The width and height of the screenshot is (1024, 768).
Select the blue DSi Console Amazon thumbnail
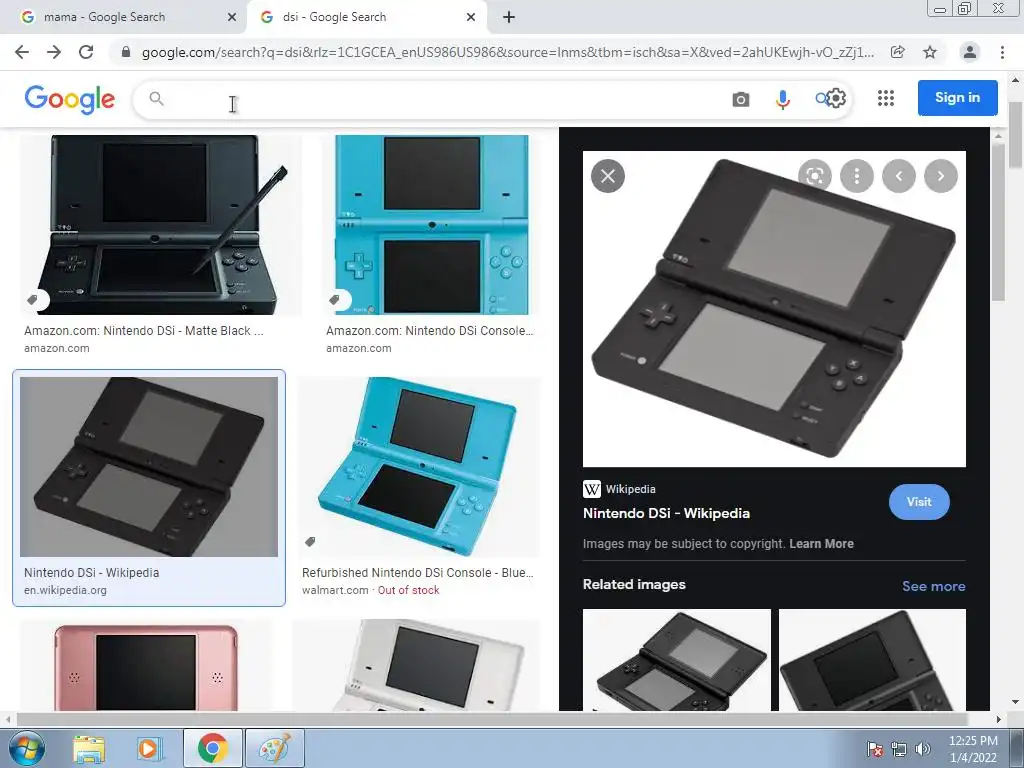click(x=432, y=225)
